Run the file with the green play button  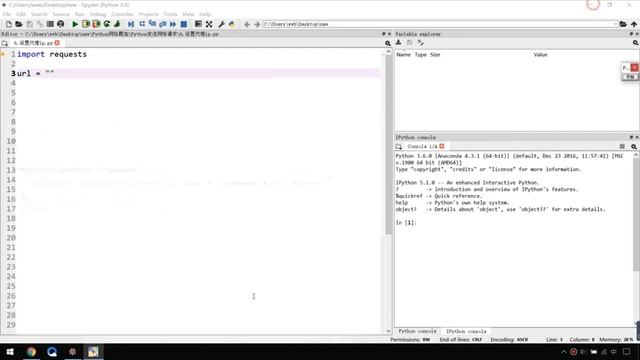coord(75,24)
